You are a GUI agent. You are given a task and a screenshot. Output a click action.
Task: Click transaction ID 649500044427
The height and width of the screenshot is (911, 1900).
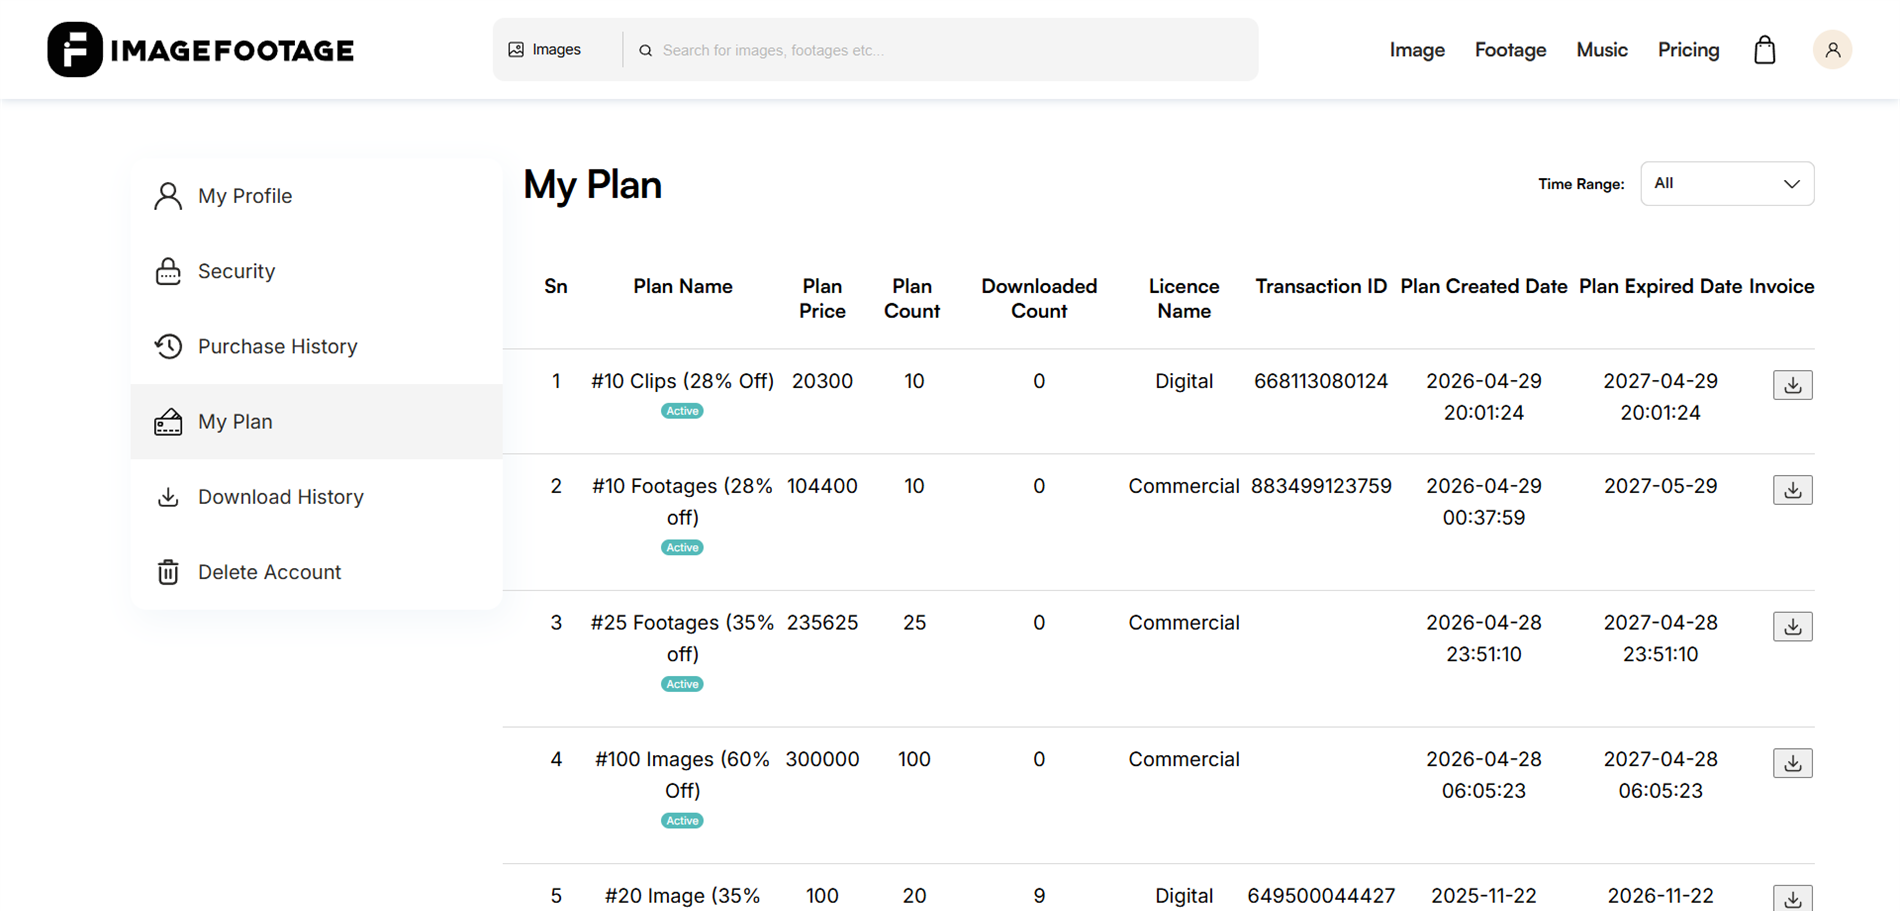1321,896
